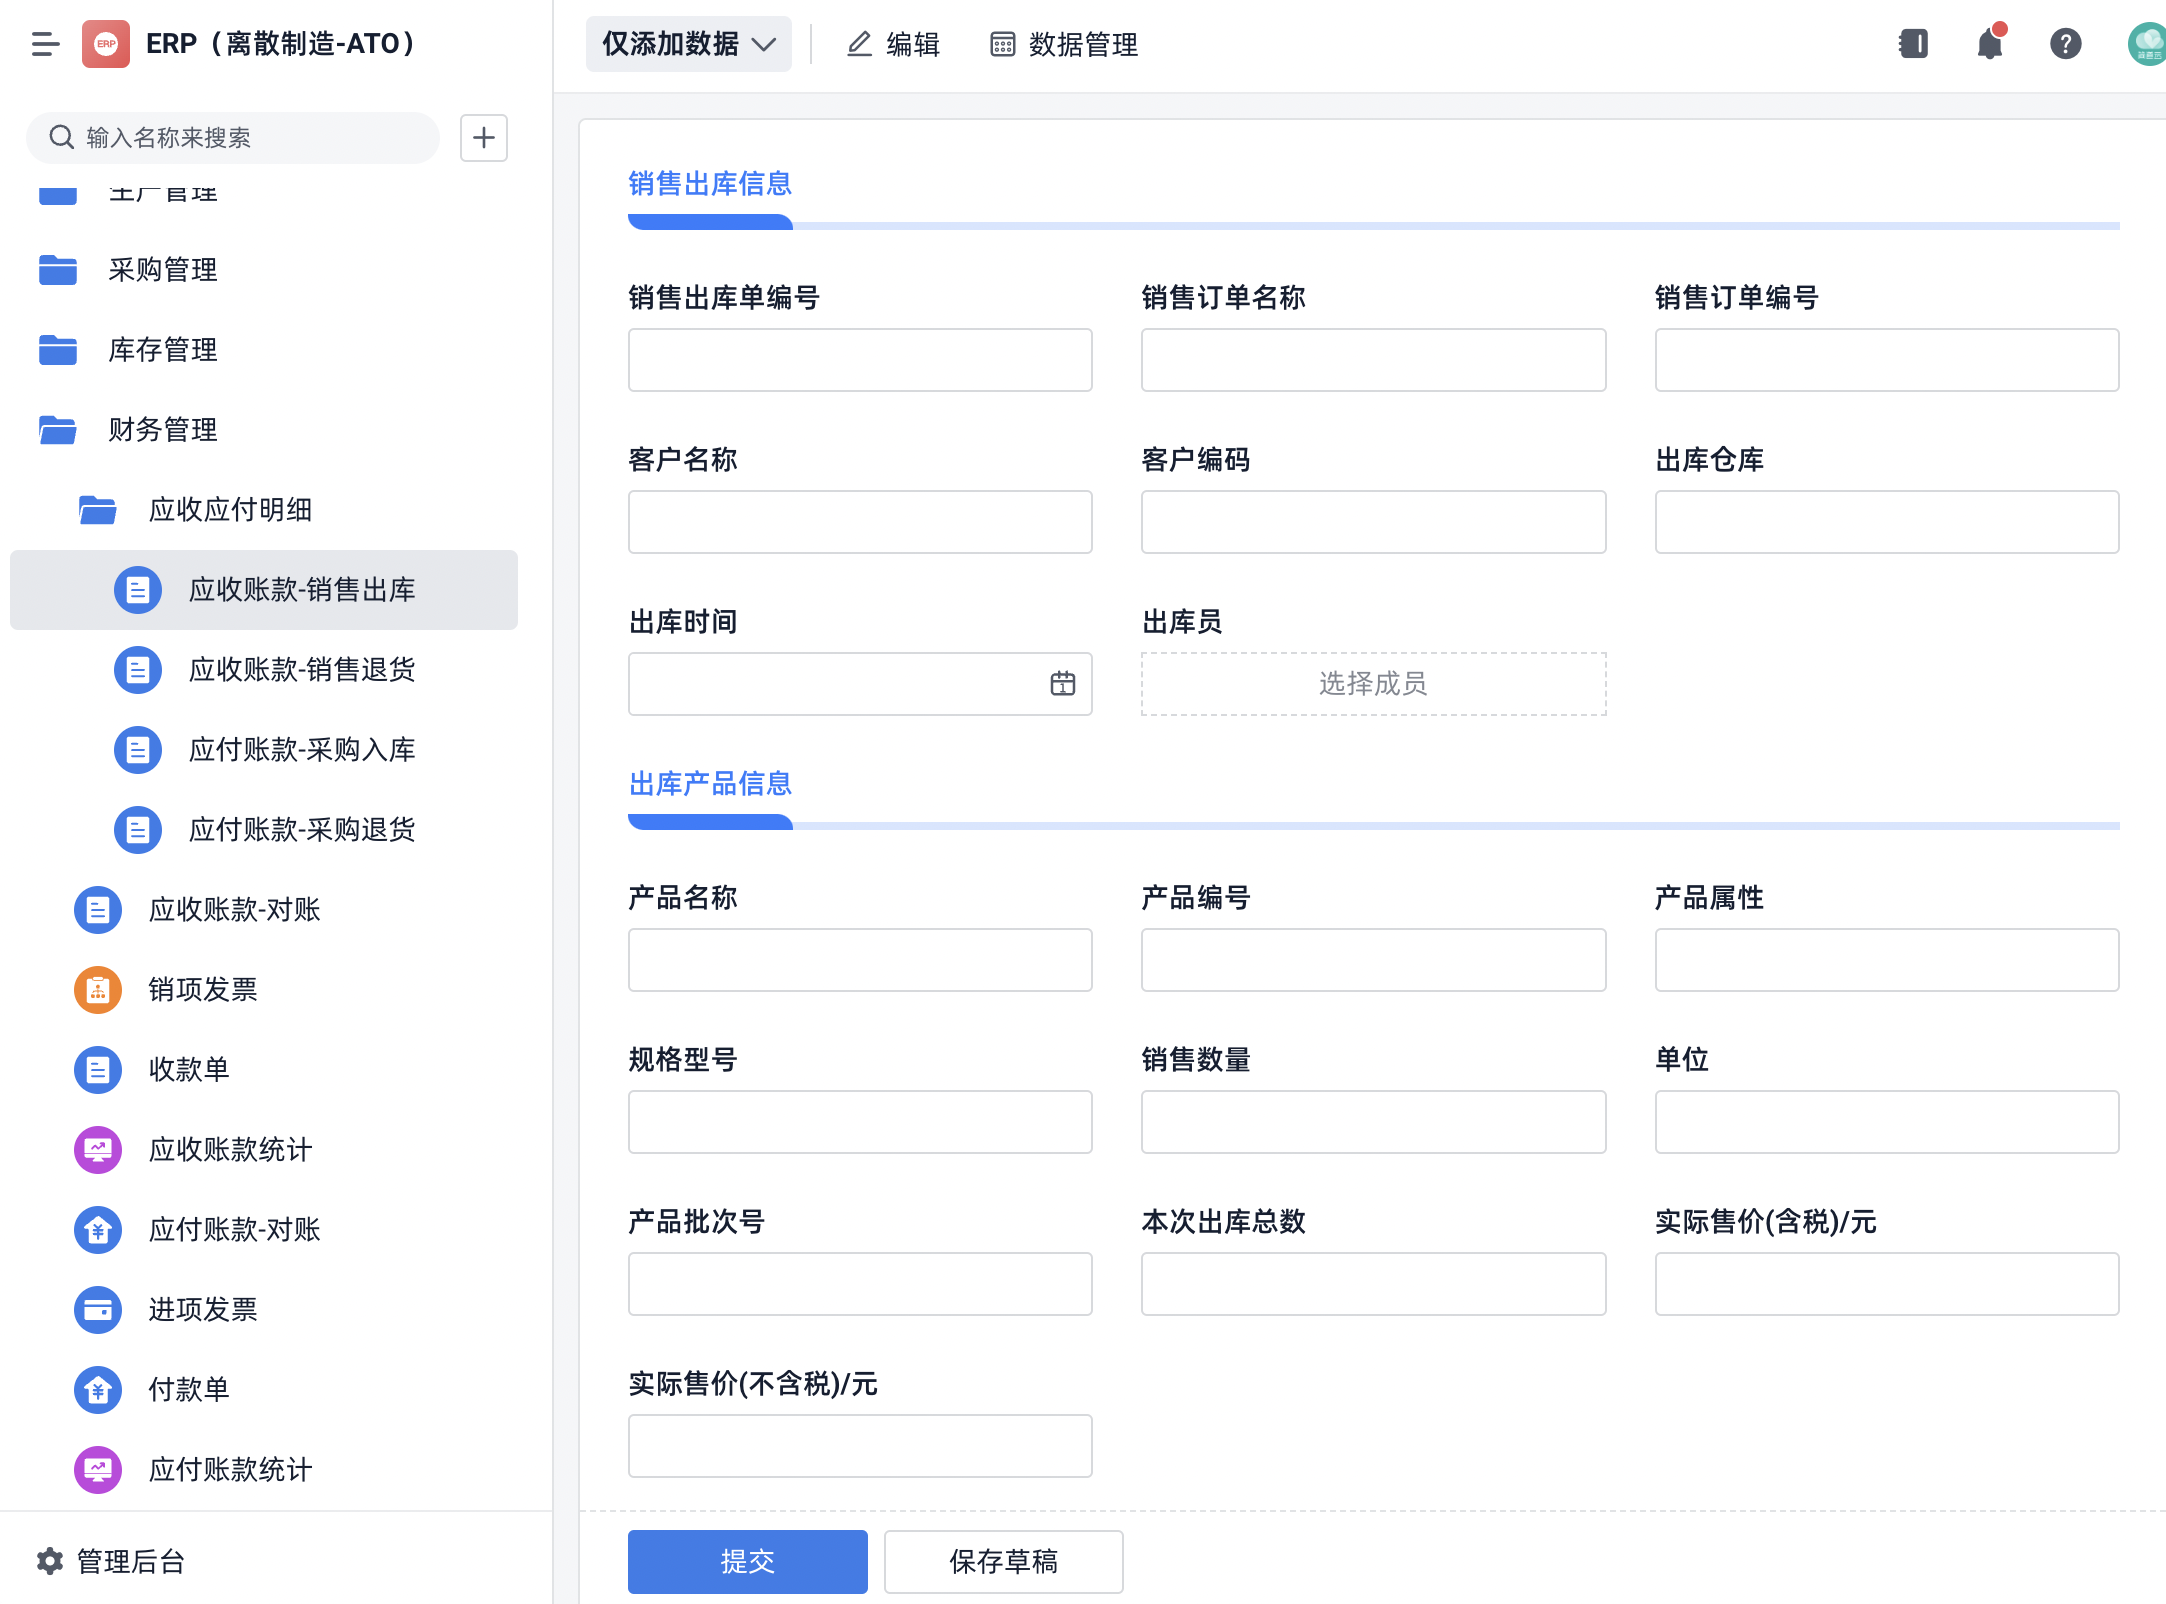Click the 销项发票 orange icon

(x=98, y=990)
